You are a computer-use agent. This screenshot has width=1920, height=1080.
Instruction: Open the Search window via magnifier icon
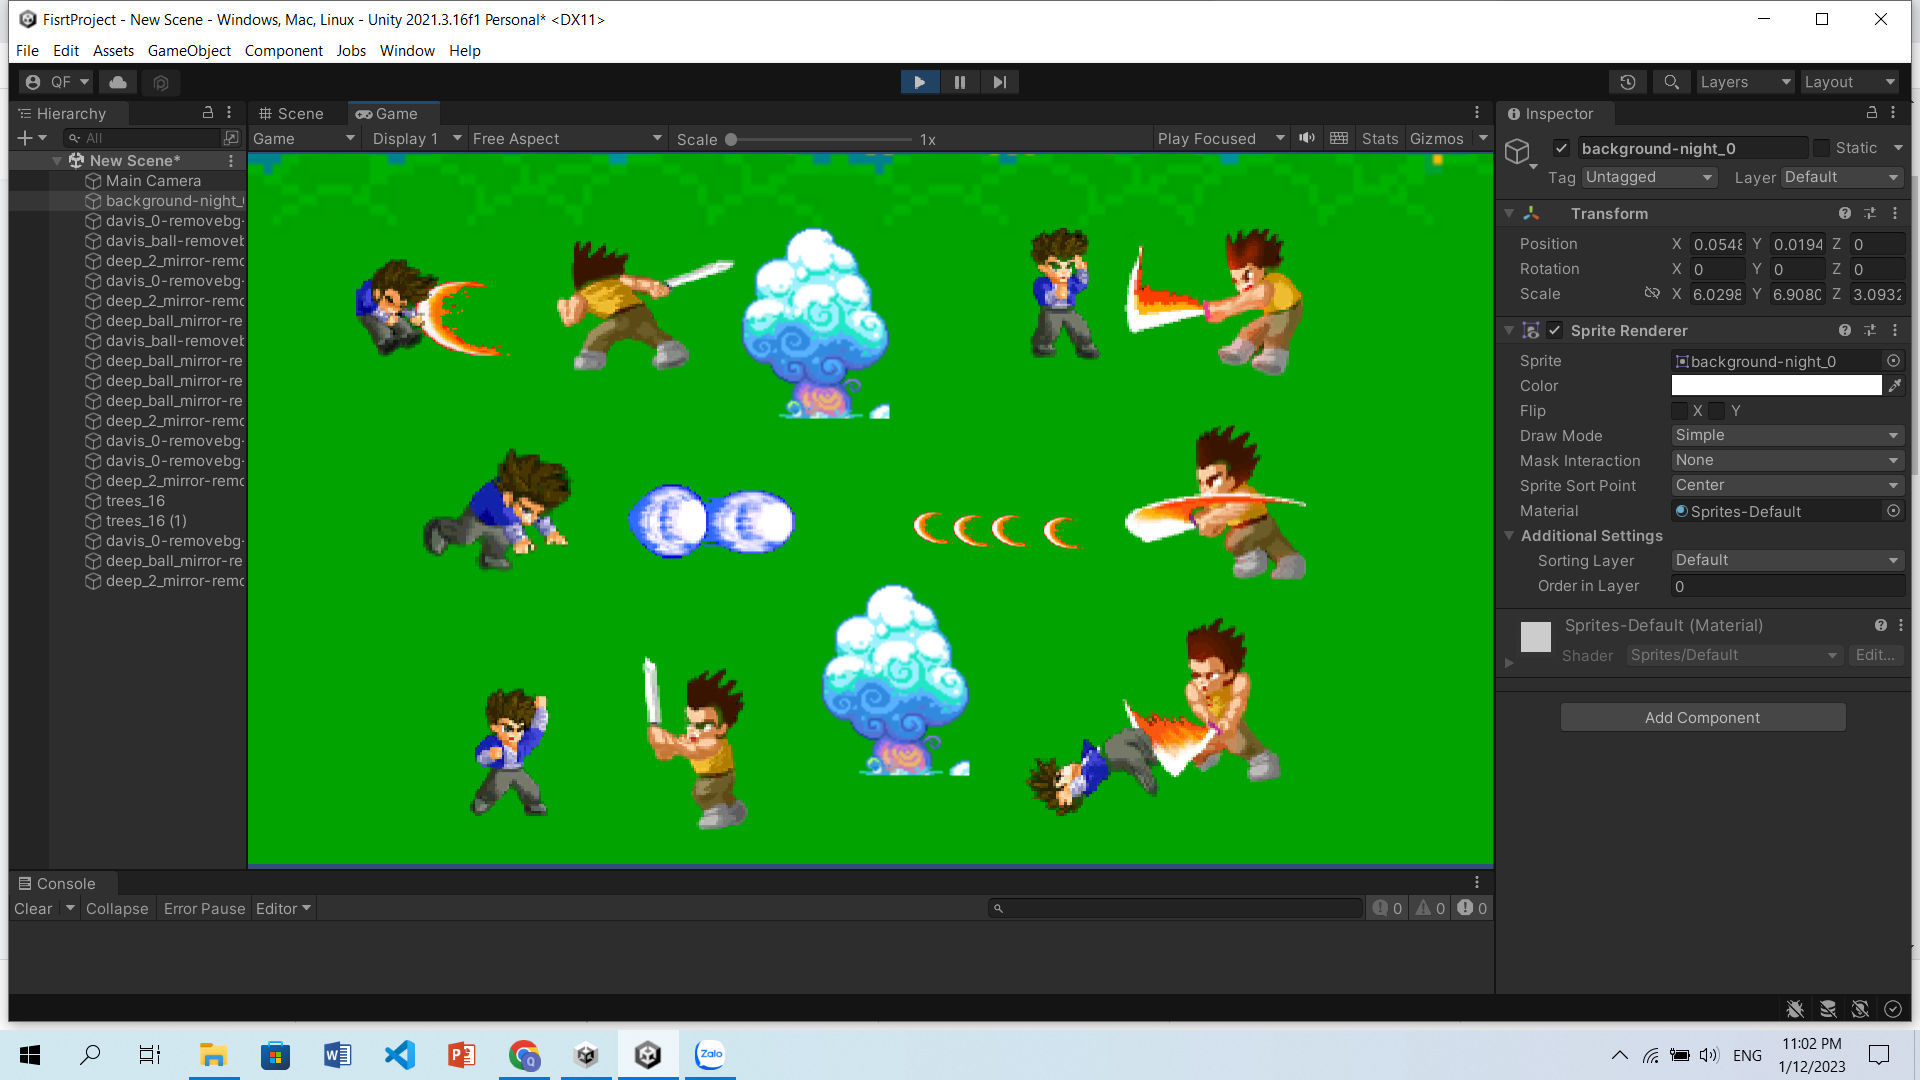[1671, 81]
